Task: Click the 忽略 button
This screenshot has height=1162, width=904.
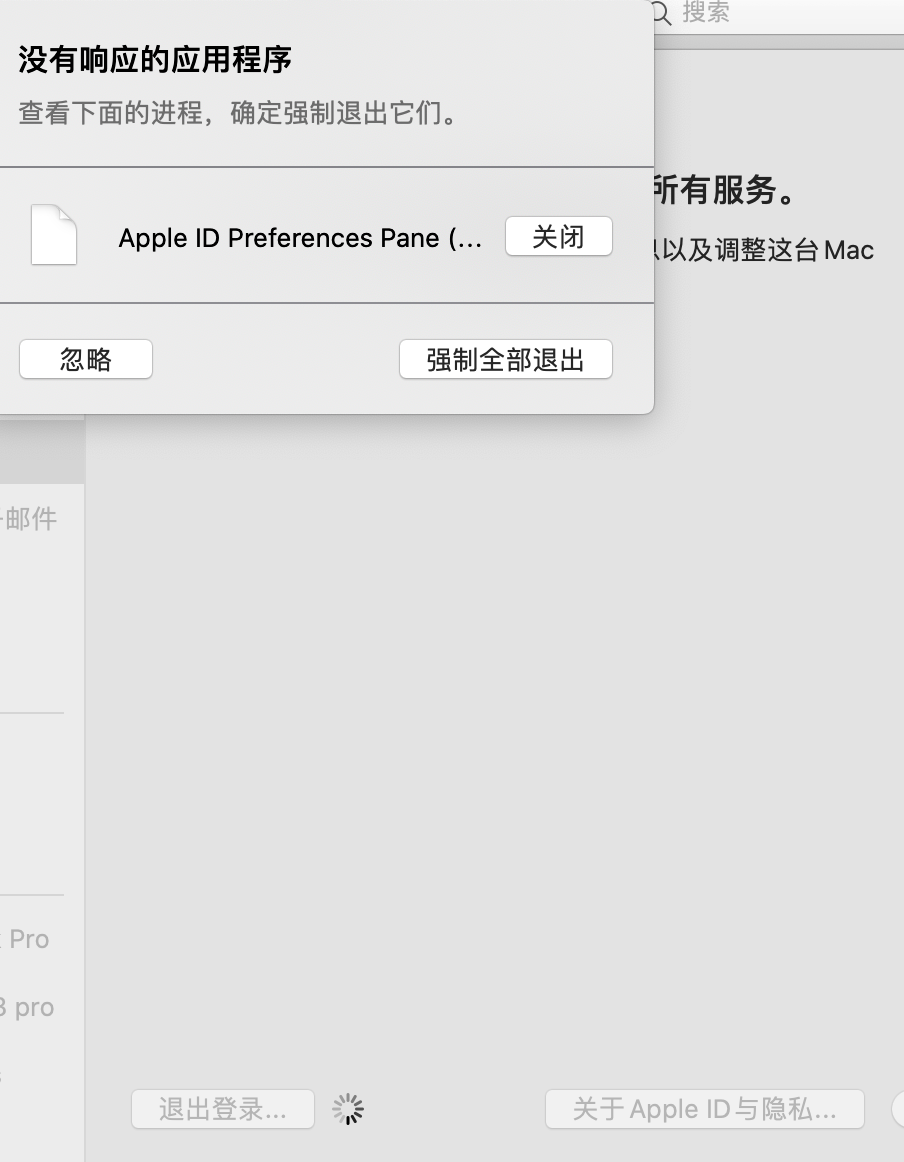Action: pos(86,359)
